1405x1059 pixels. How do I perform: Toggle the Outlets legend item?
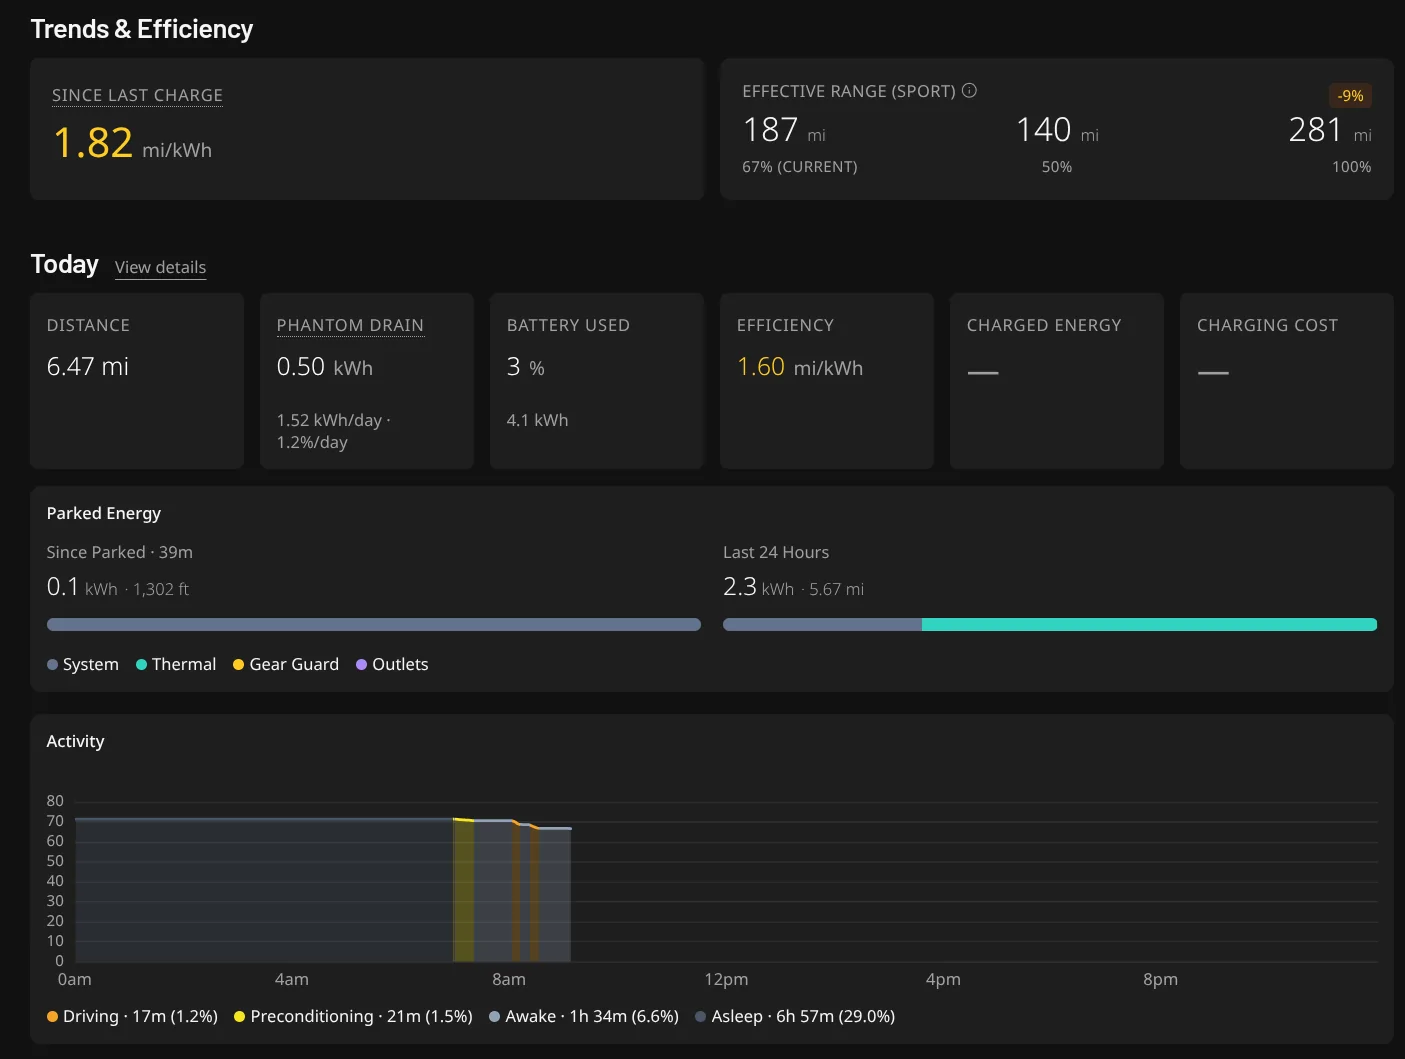point(392,665)
